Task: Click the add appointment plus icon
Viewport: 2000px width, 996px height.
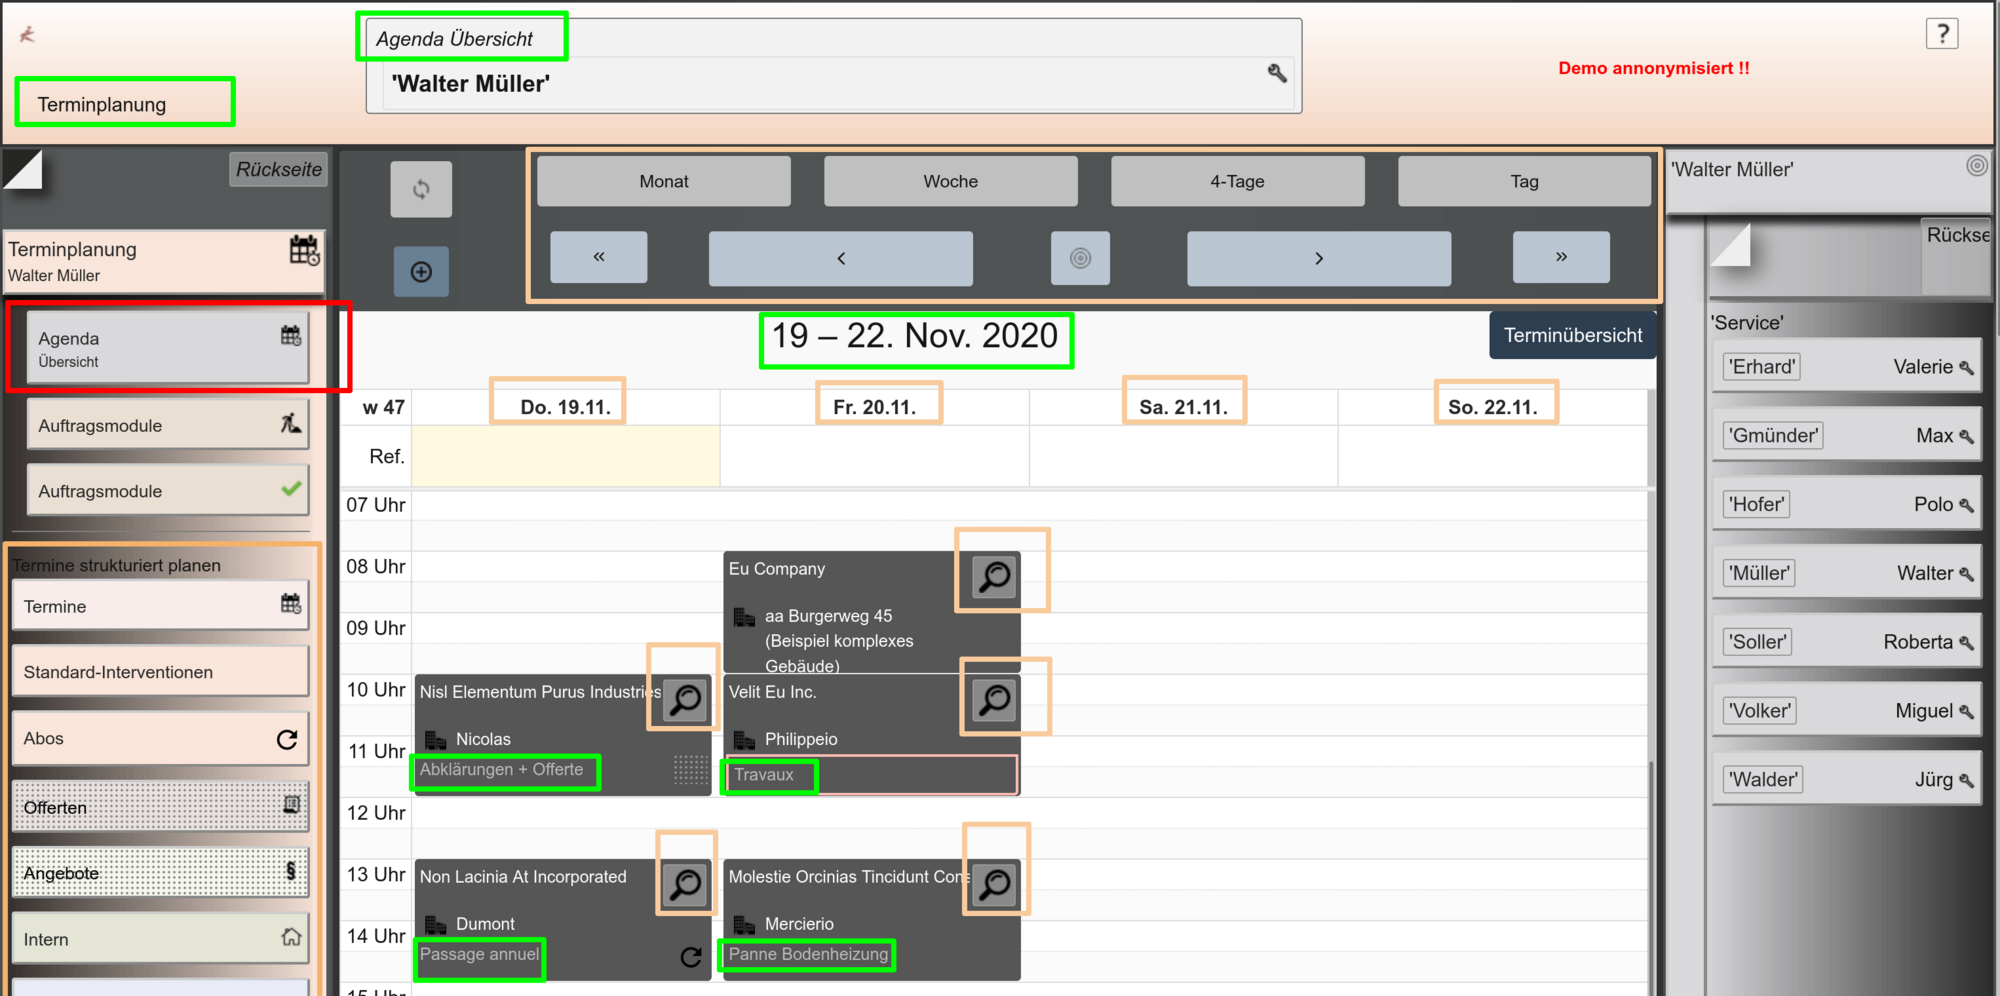Action: 421,272
